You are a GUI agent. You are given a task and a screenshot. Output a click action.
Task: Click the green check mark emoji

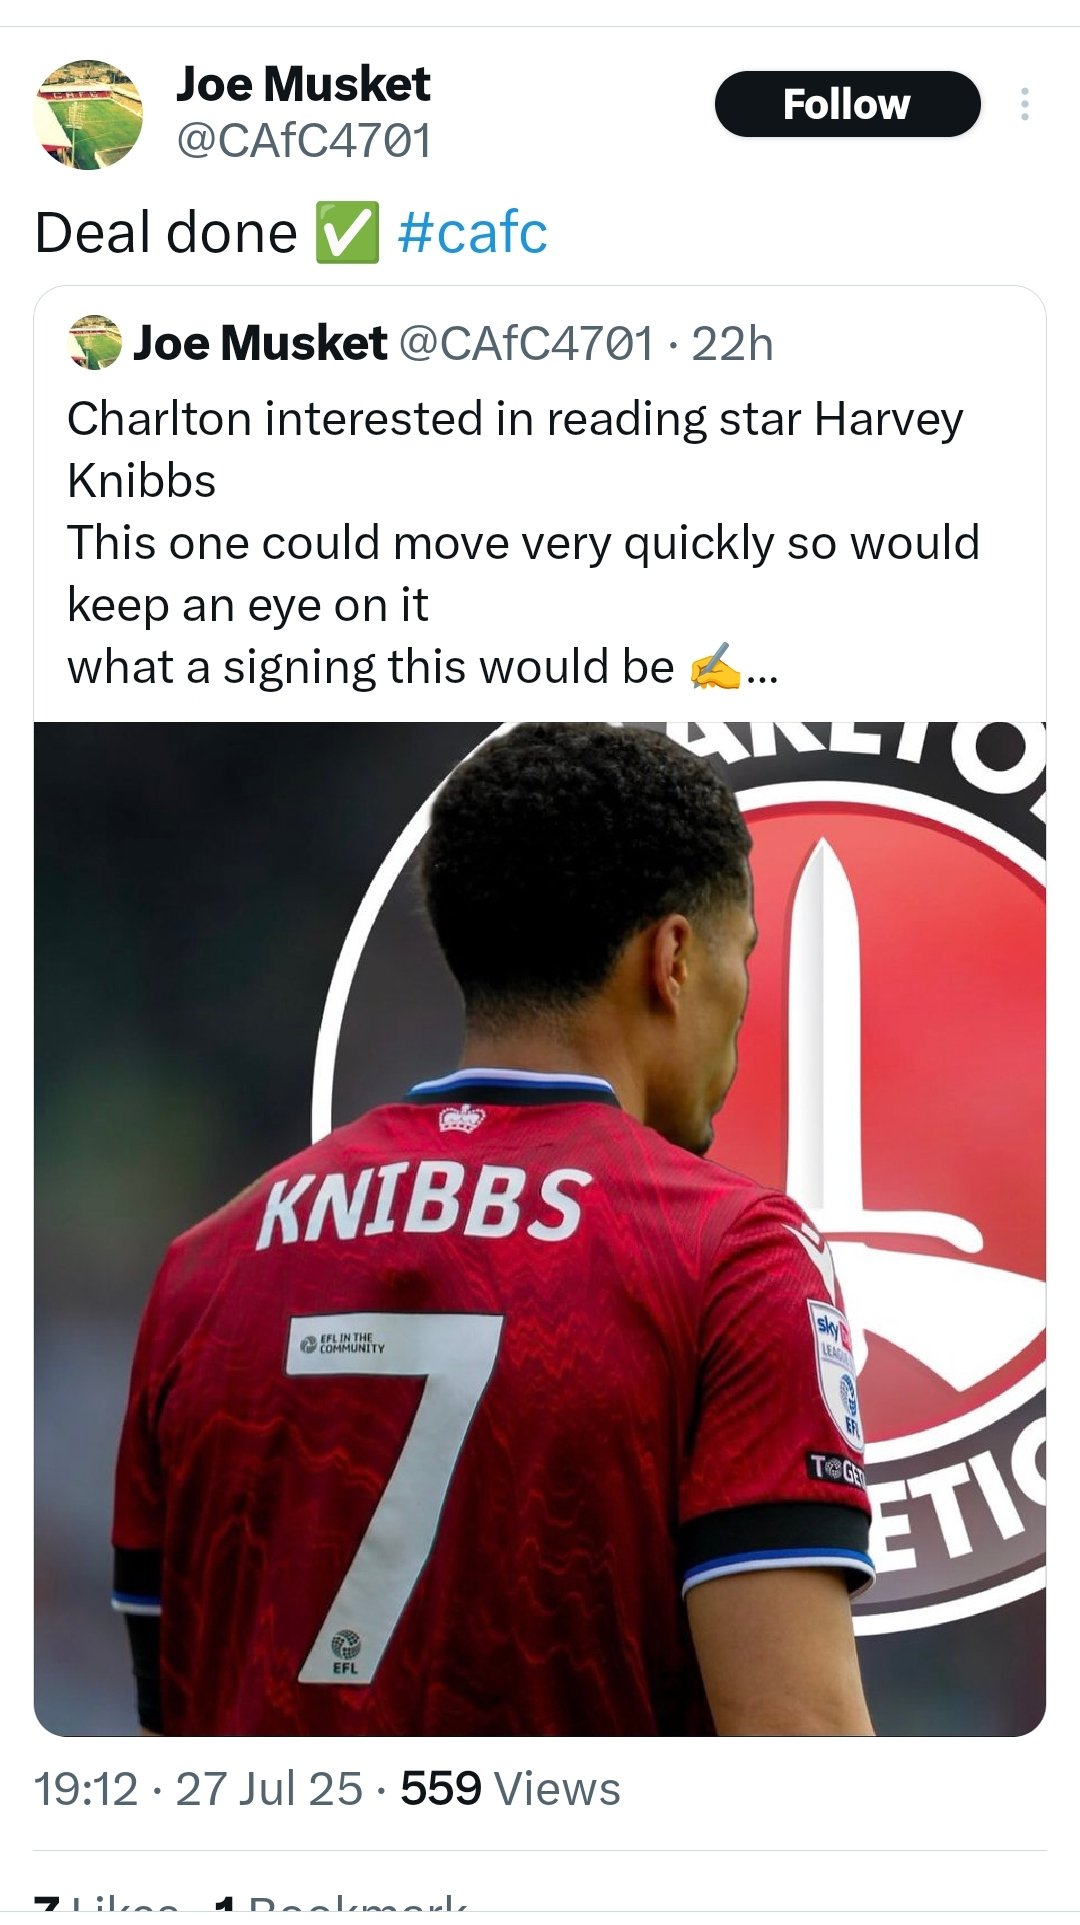347,232
